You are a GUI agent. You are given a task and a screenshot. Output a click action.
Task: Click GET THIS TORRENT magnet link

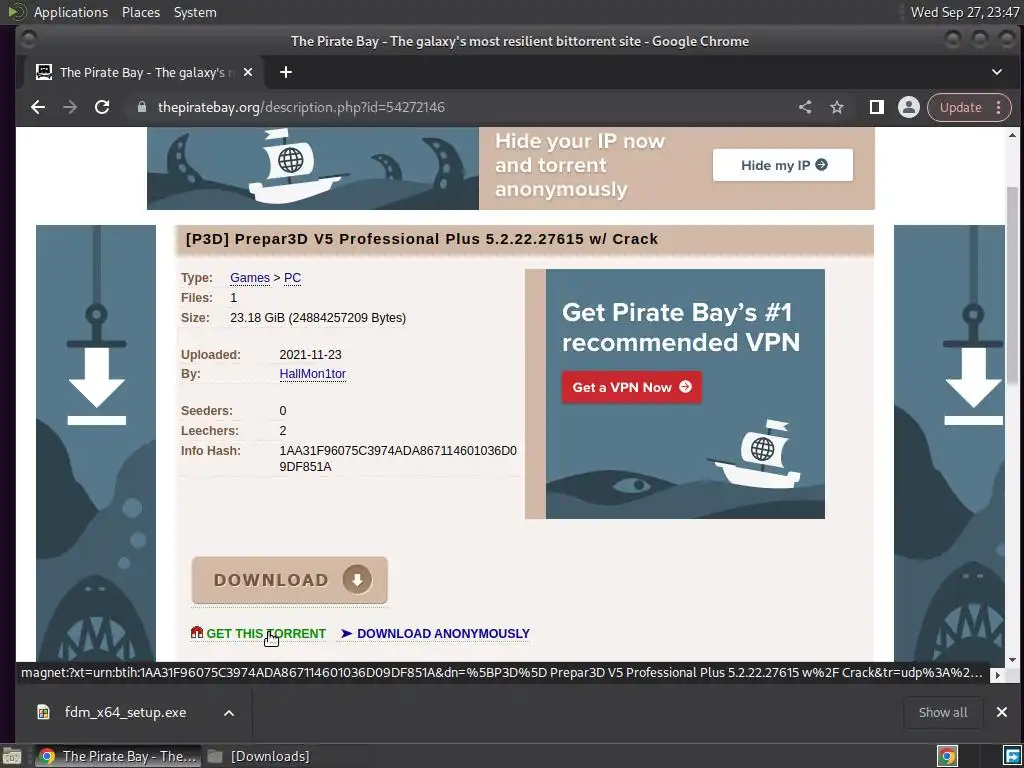pyautogui.click(x=266, y=633)
